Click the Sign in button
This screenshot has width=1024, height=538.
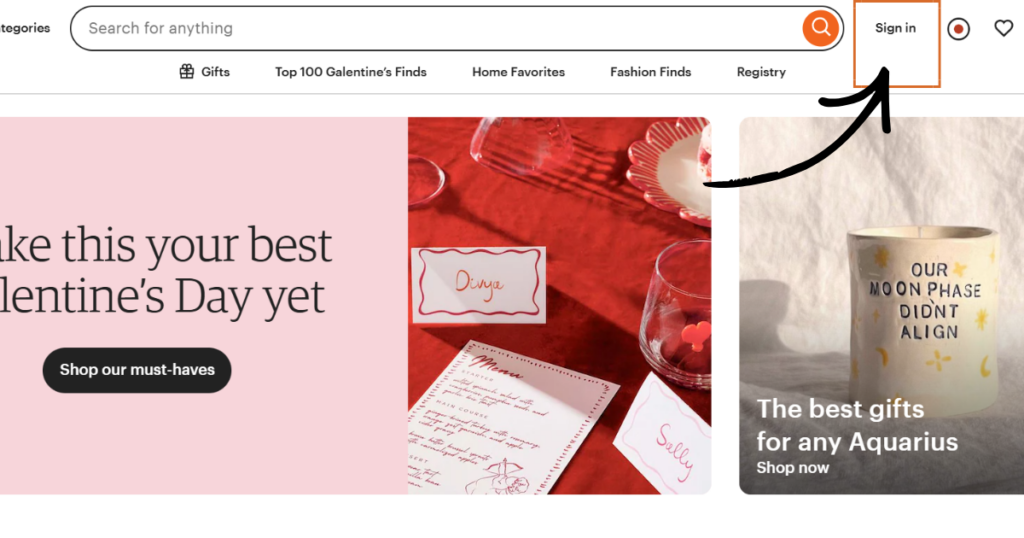(895, 28)
